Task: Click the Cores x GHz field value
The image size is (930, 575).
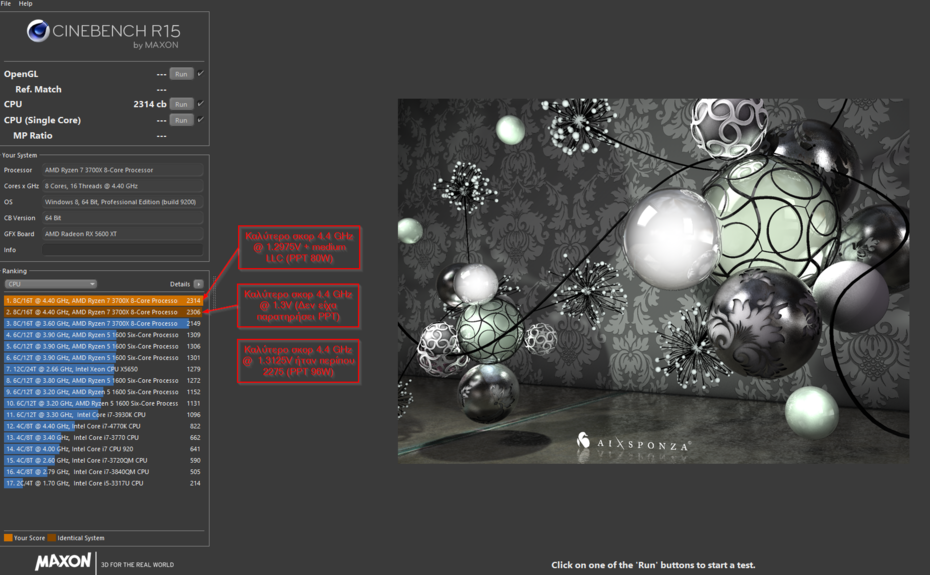Action: 123,186
